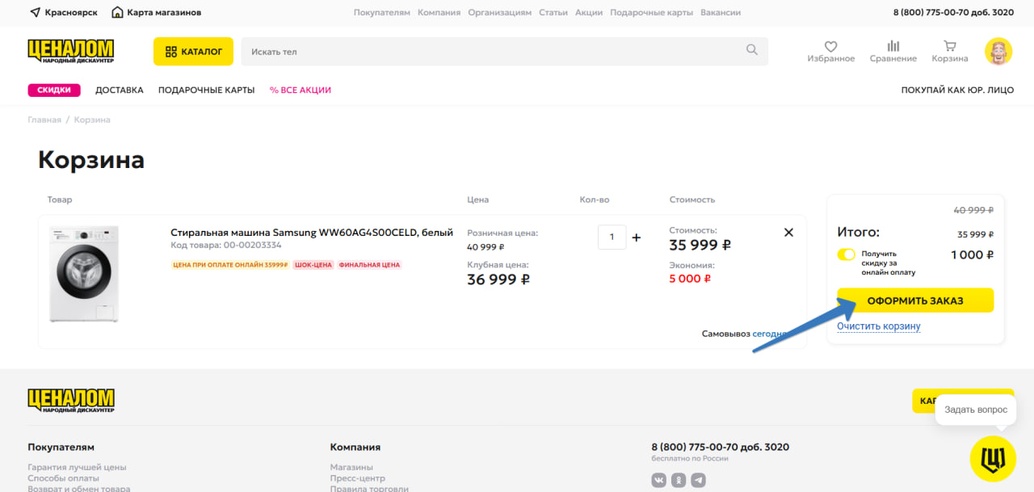This screenshot has height=492, width=1034.
Task: Open washing machine product thumbnail
Action: 84,274
